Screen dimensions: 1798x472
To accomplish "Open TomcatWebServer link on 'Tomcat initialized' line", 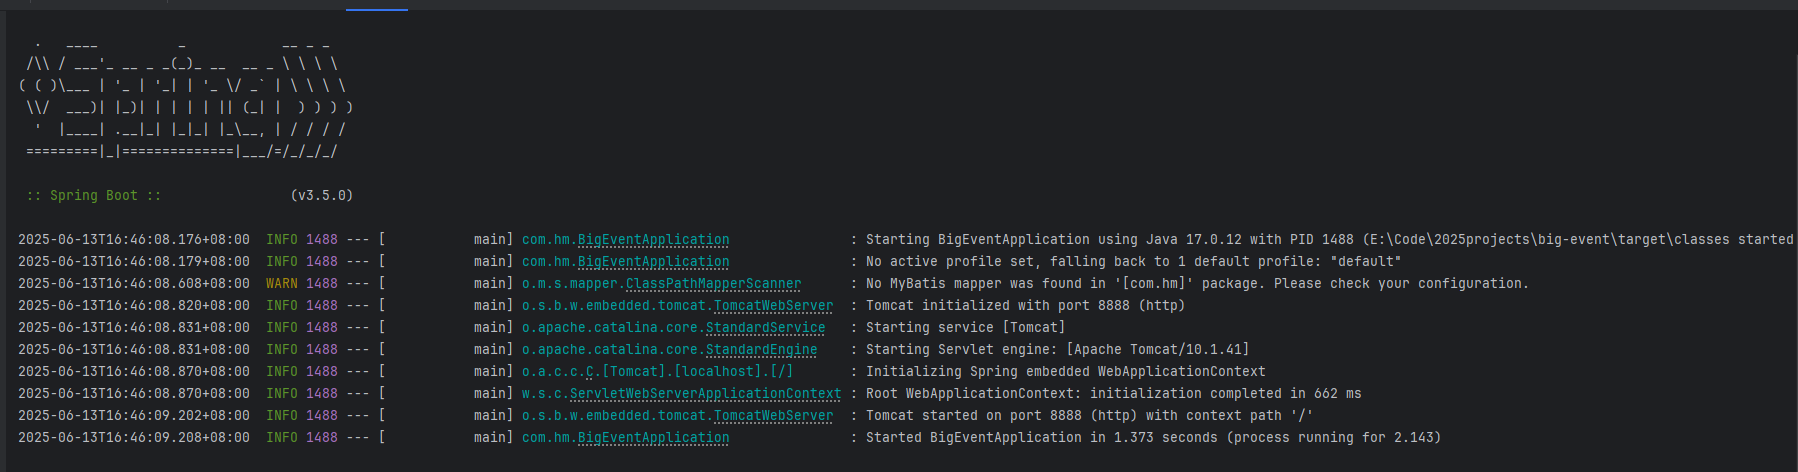I will pos(773,306).
